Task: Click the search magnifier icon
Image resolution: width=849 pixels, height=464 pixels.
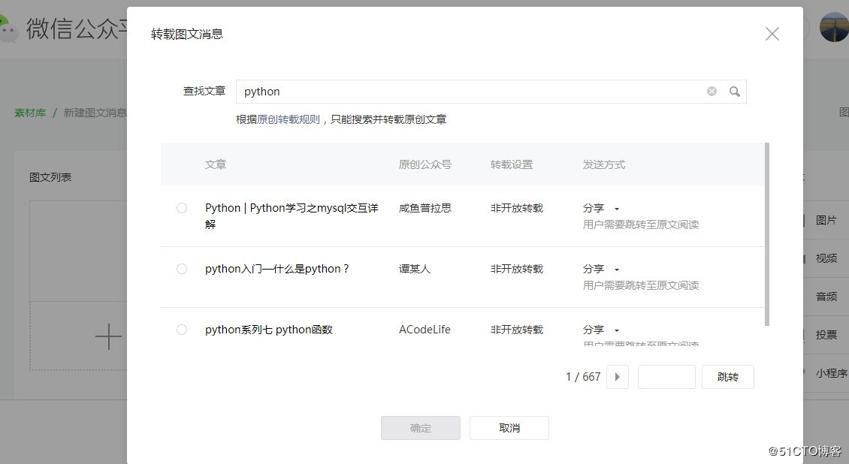Action: coord(734,92)
